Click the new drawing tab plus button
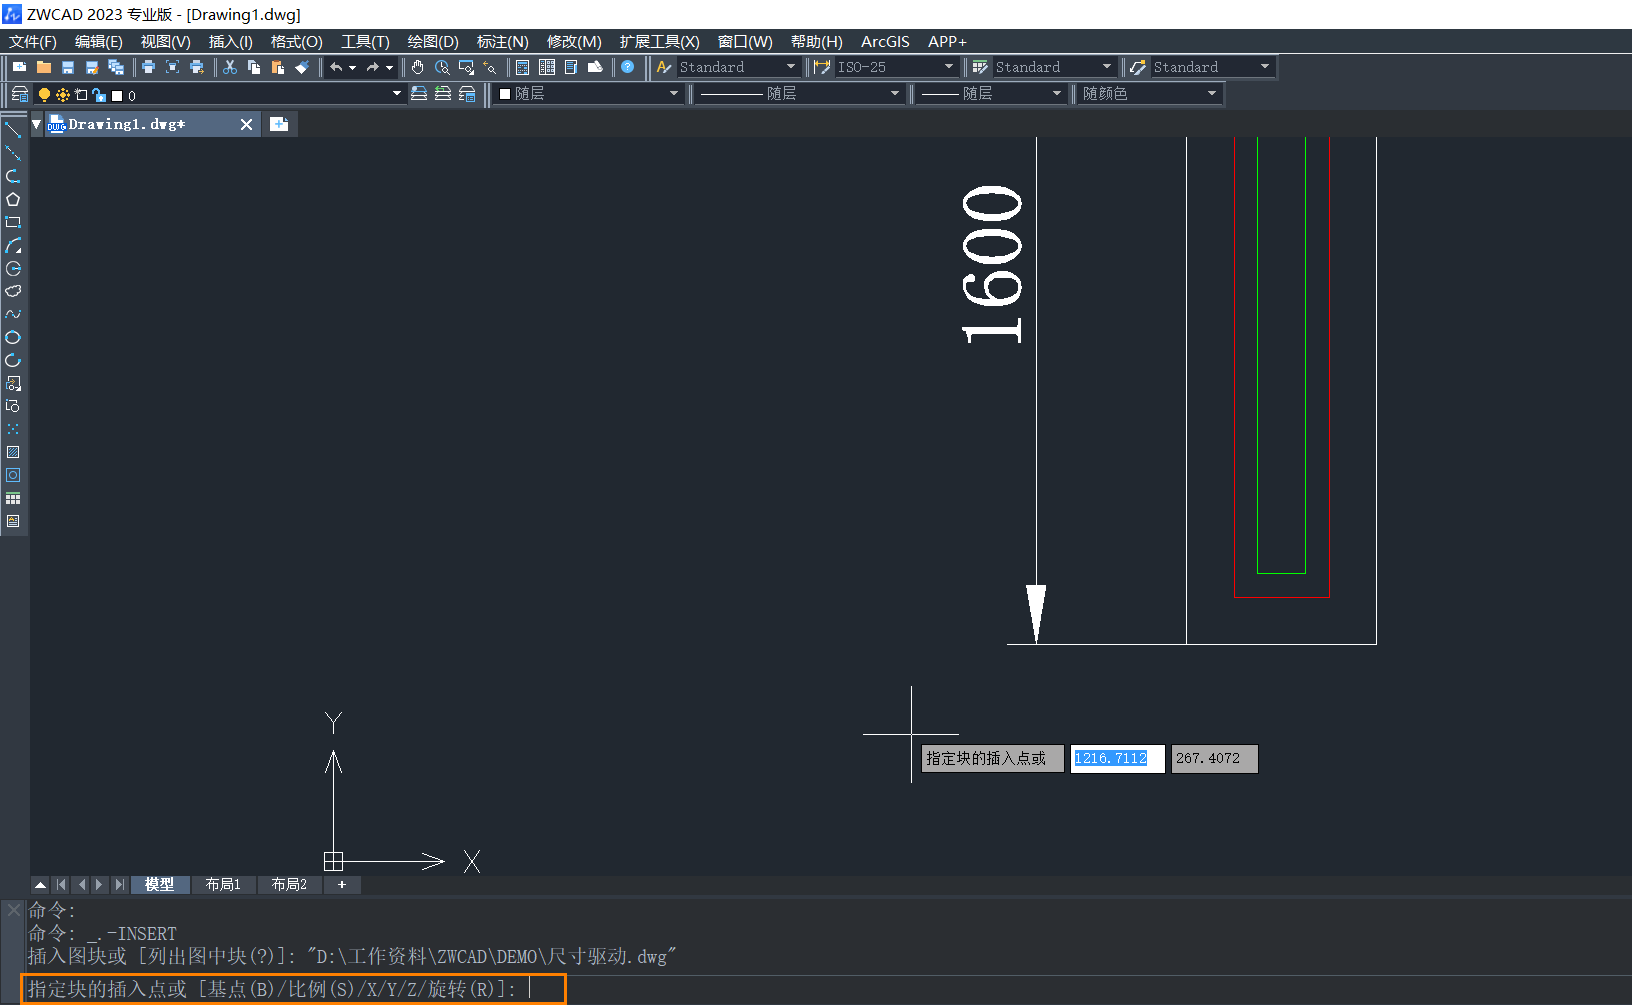Screen dimensions: 1632x1005 click(x=279, y=124)
